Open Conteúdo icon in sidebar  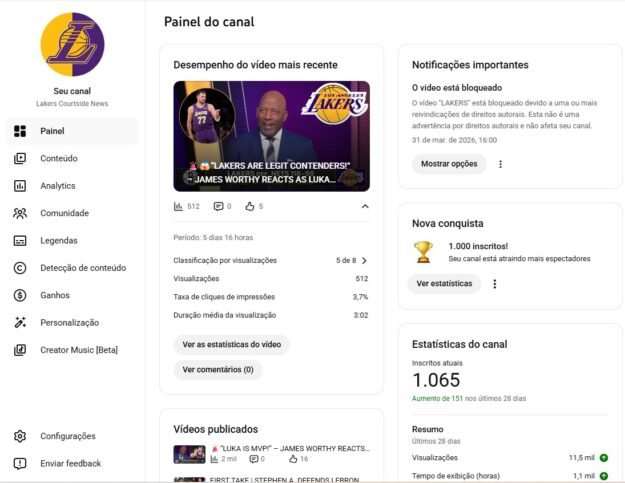[x=20, y=158]
